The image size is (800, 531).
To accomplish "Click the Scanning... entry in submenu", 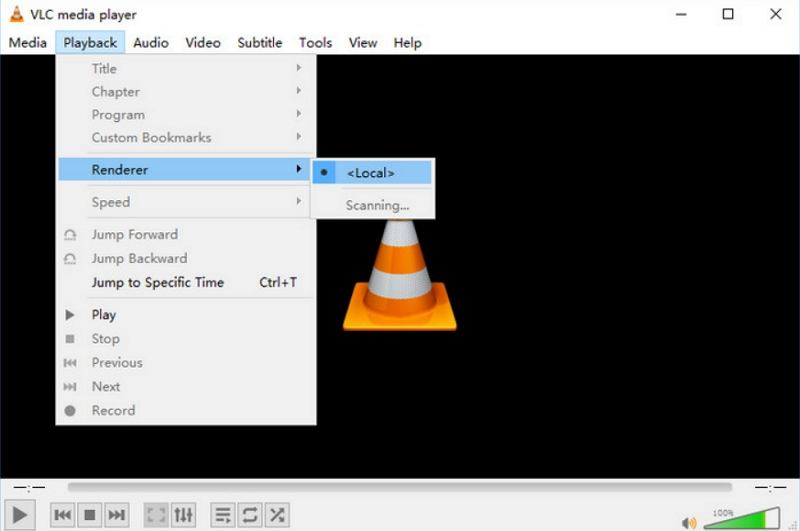I will pos(372,205).
